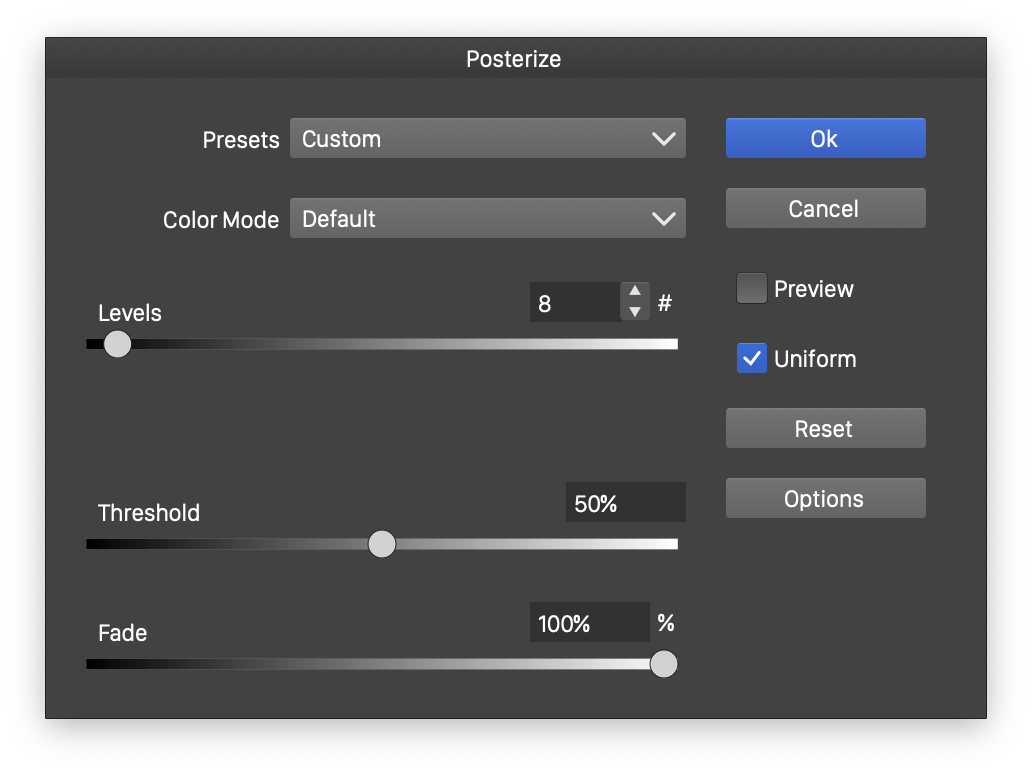Increase Levels with the up stepper arrow
Screen dimensions: 1032x772
pyautogui.click(x=635, y=292)
